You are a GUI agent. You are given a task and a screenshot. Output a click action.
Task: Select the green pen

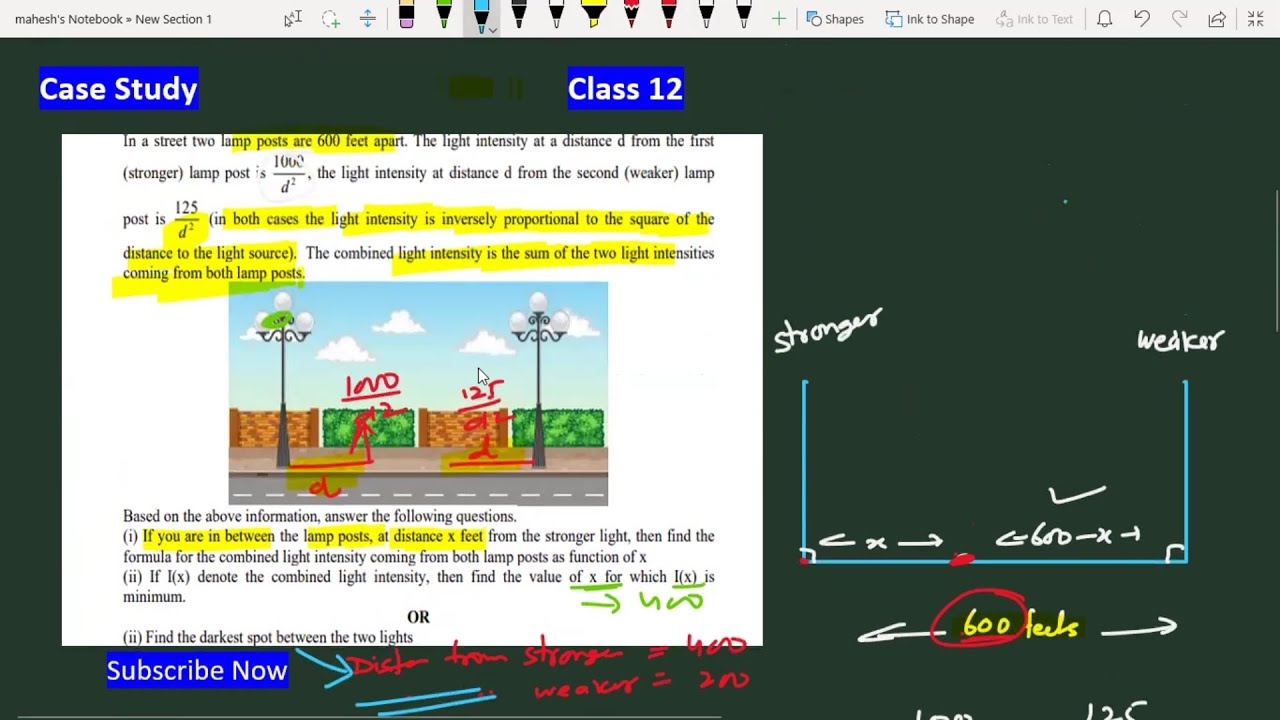point(443,16)
